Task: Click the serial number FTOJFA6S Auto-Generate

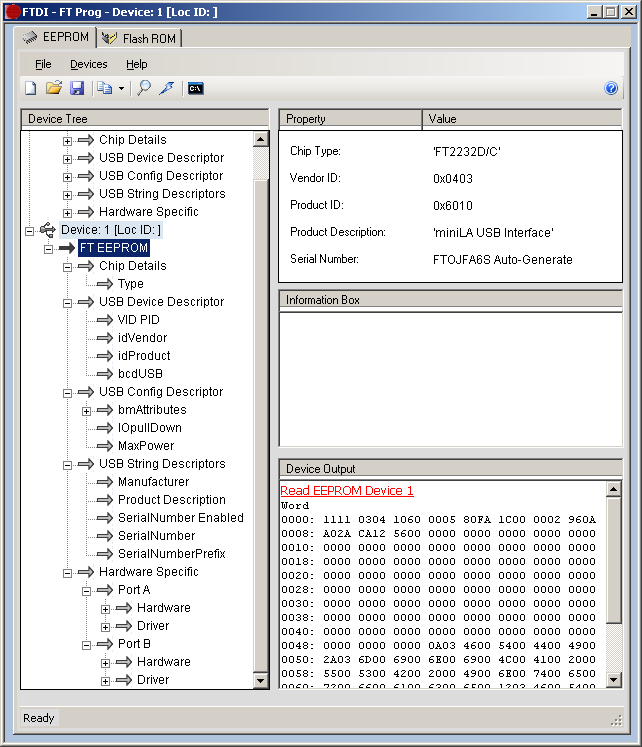Action: tap(502, 260)
